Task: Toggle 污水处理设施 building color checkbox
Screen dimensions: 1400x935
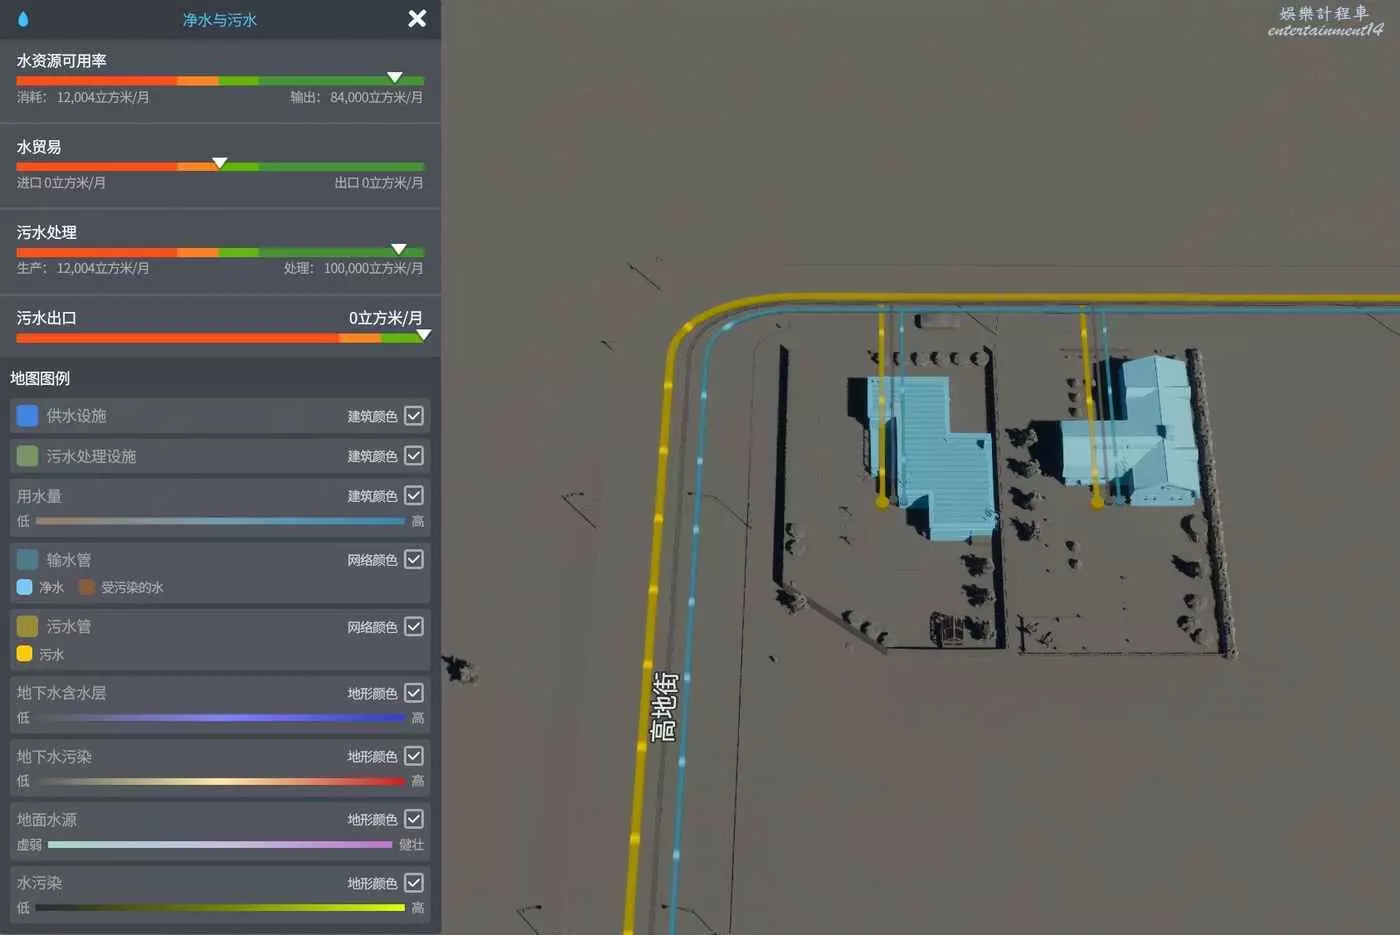Action: (414, 456)
